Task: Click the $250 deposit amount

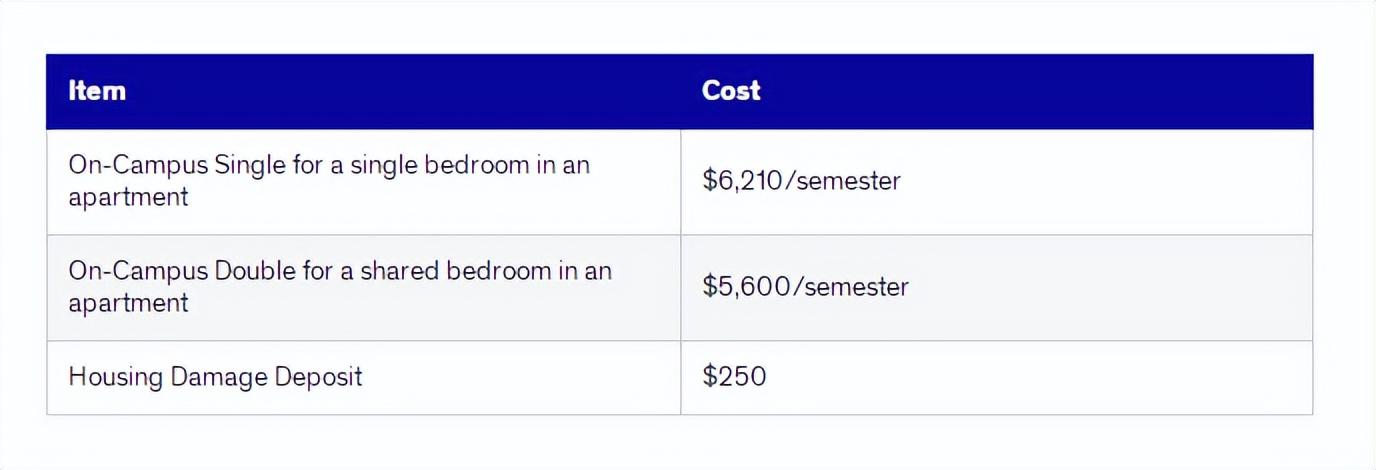Action: click(x=734, y=377)
